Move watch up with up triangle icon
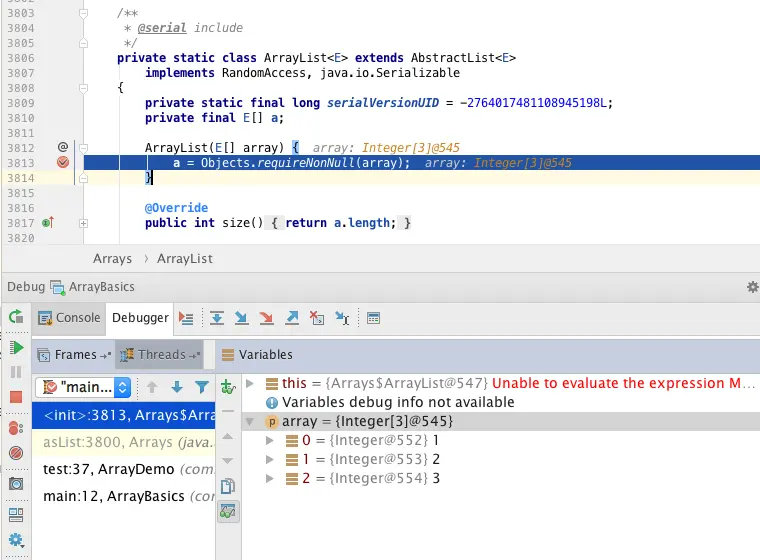 coord(228,436)
